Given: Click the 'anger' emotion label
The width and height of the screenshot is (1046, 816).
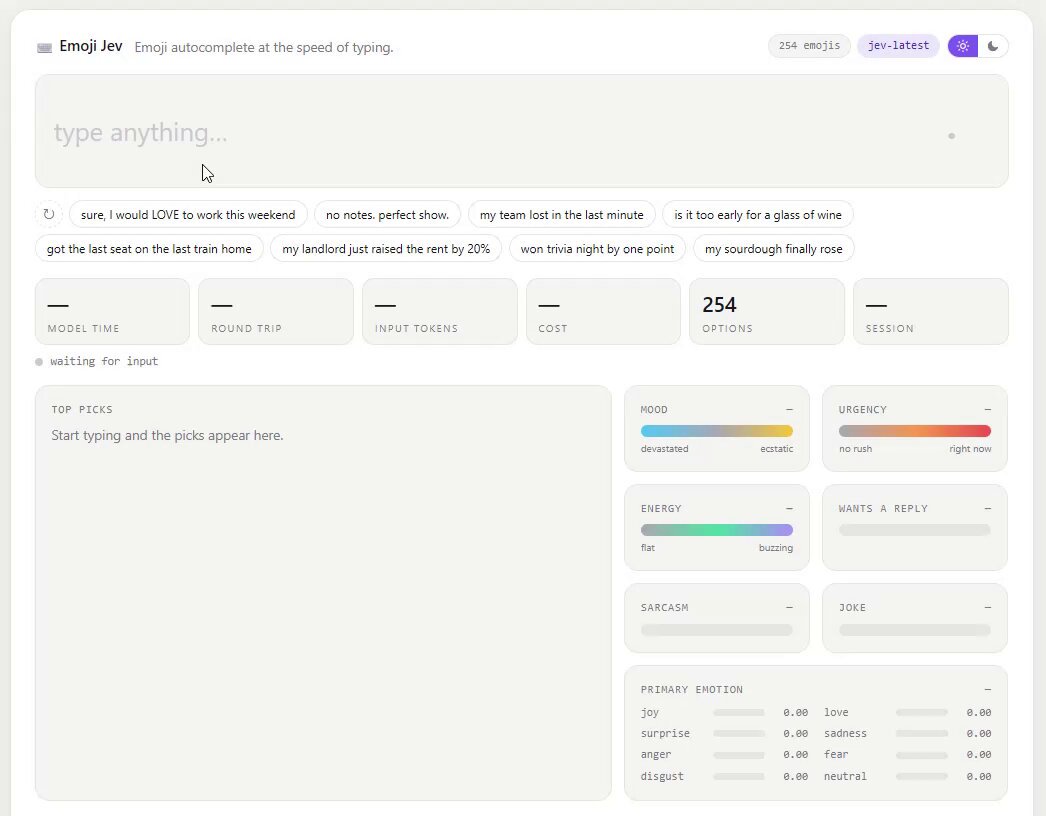Looking at the screenshot, I should click(x=656, y=755).
